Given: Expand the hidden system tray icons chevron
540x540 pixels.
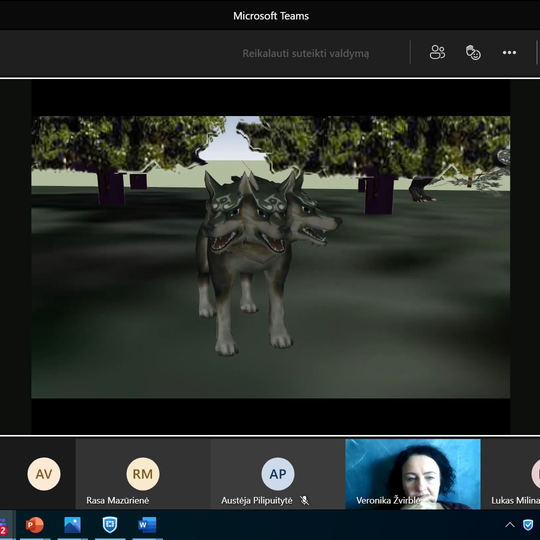Looking at the screenshot, I should pos(510,525).
